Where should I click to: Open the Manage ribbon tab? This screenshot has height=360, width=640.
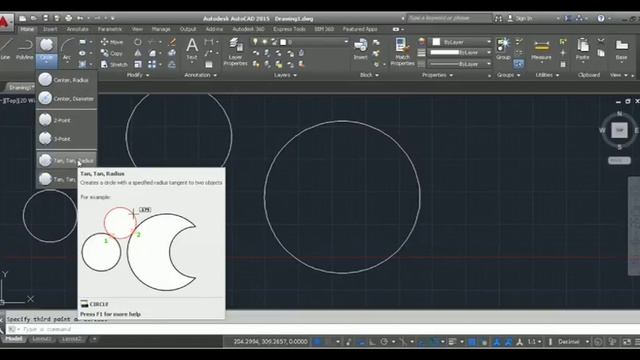click(x=161, y=29)
